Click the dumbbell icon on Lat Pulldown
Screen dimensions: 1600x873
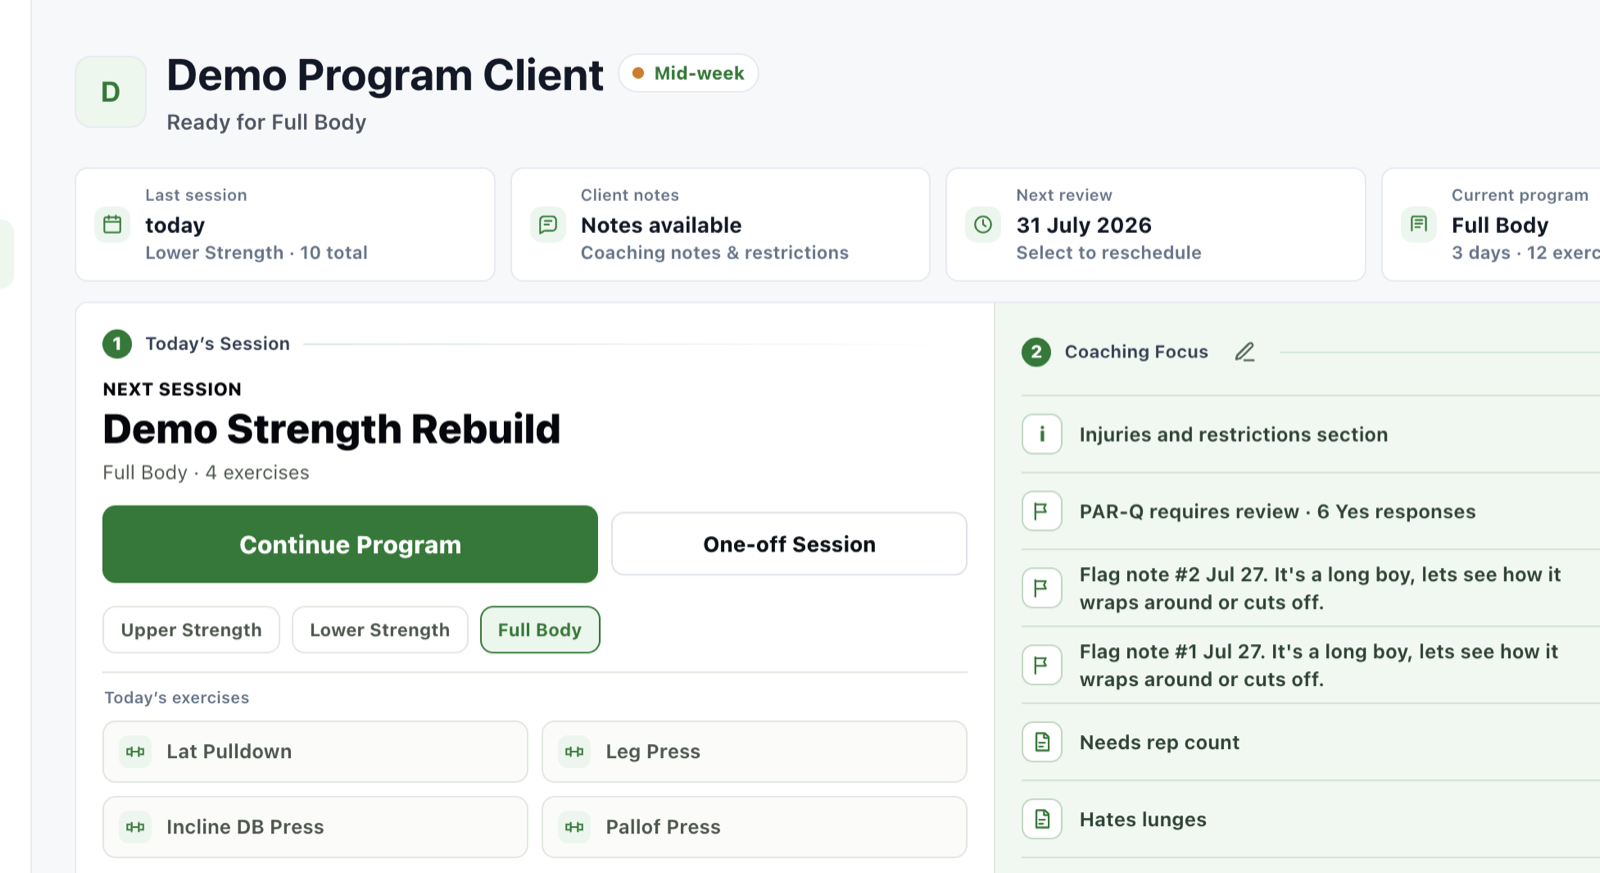[x=136, y=752]
